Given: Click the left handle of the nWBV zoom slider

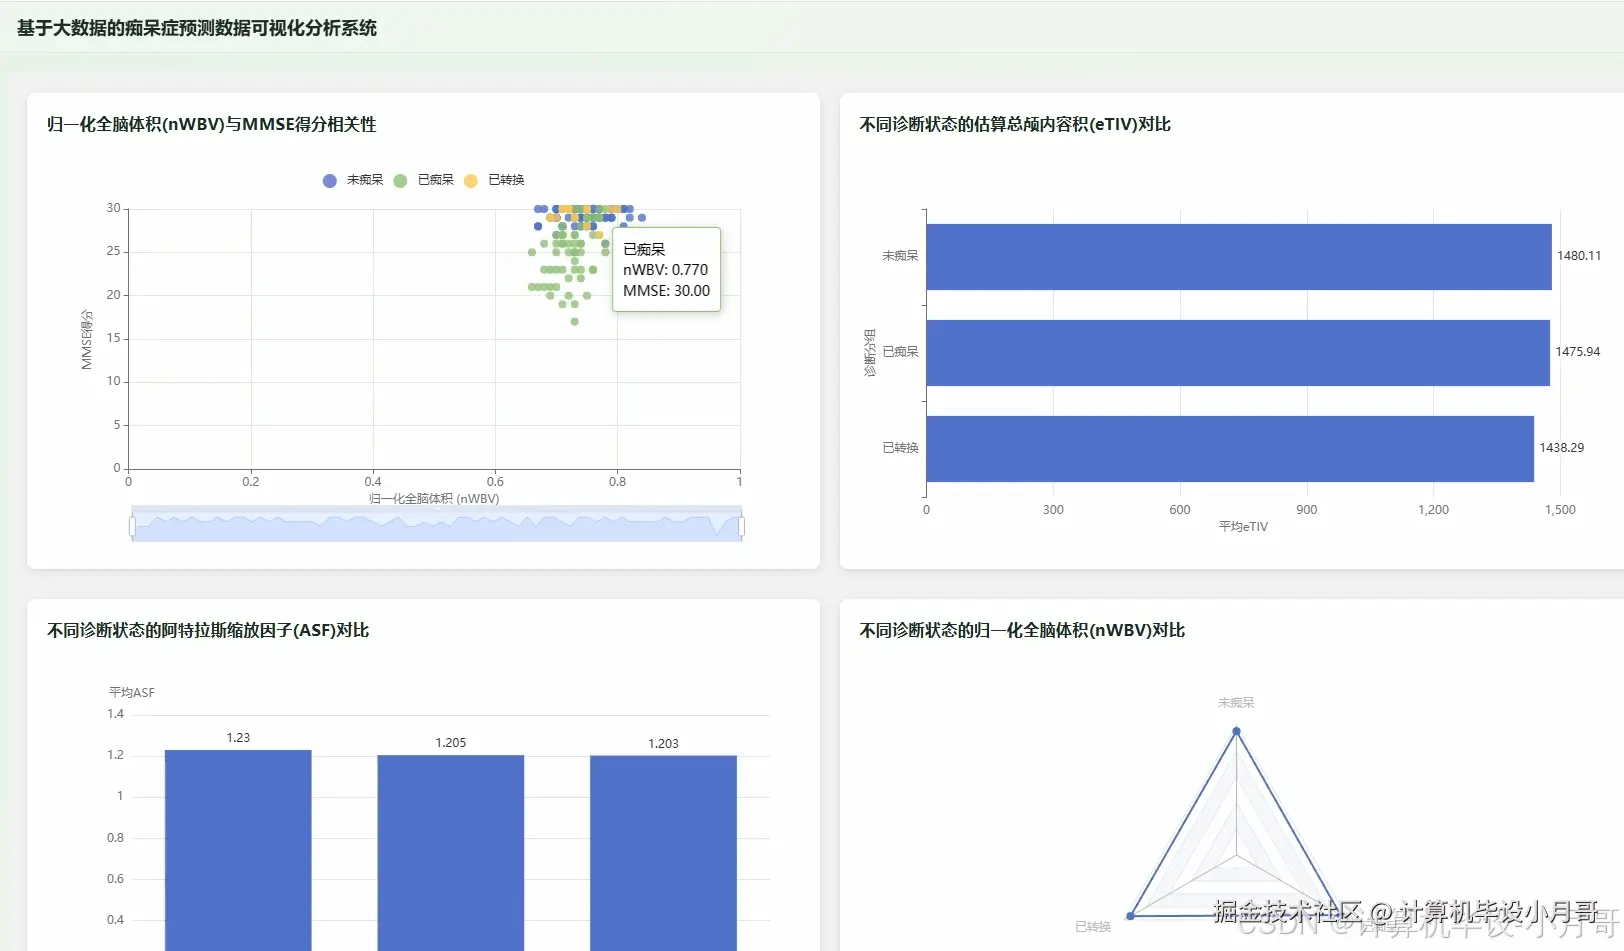Looking at the screenshot, I should click(132, 526).
